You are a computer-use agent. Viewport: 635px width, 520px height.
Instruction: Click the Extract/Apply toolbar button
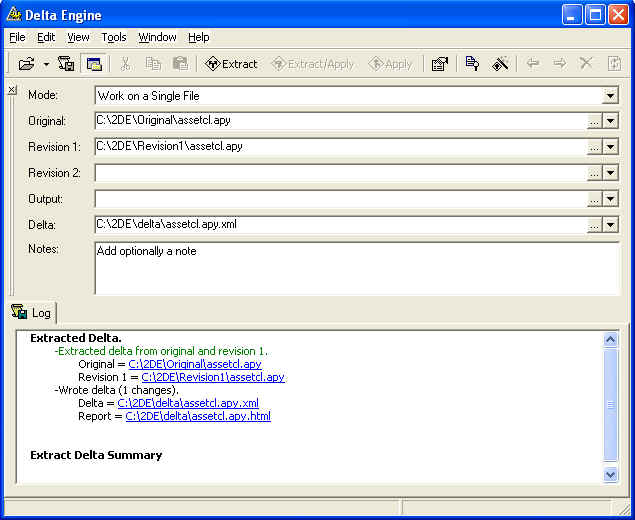point(312,64)
